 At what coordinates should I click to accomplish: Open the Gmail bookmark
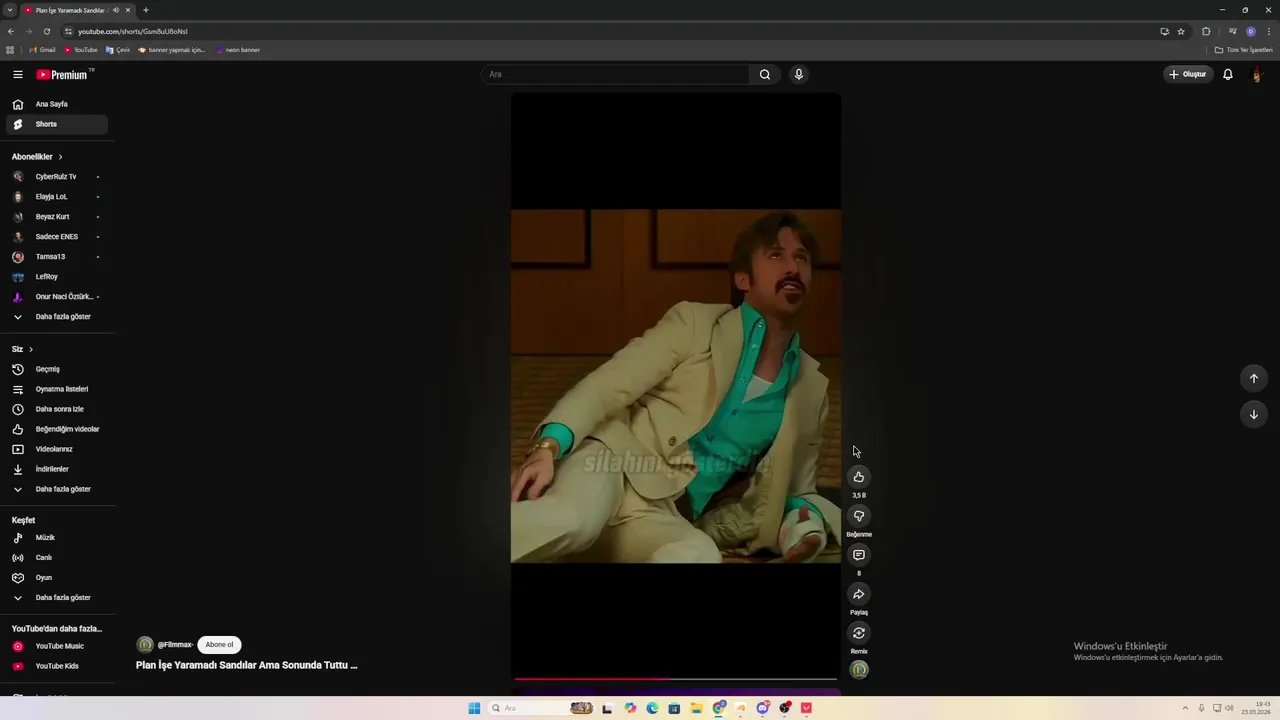(x=43, y=50)
